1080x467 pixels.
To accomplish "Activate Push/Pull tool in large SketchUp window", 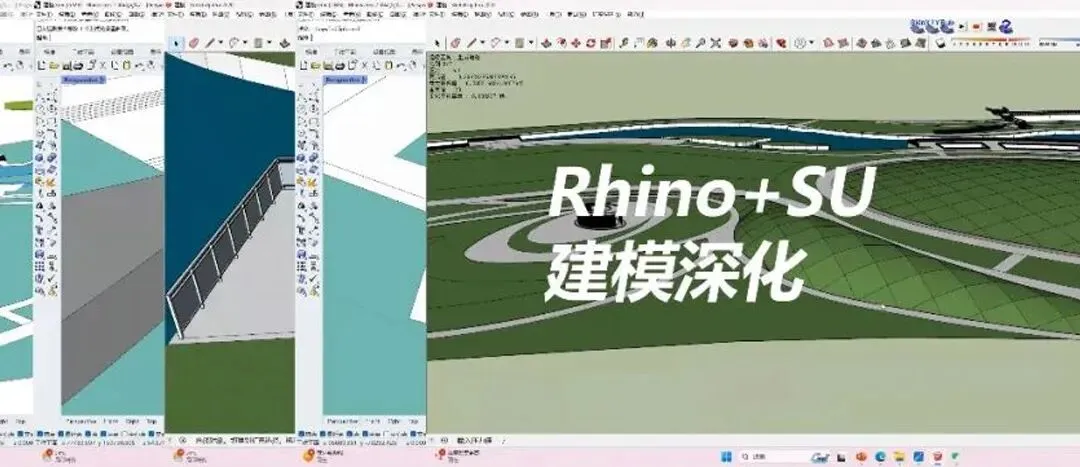I will 546,43.
